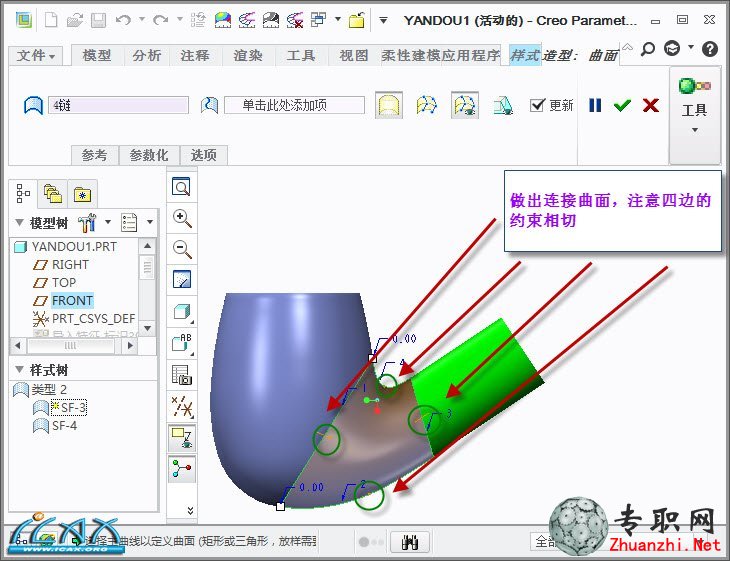730x561 pixels.
Task: Open the 参数化 panel tab
Action: point(149,155)
